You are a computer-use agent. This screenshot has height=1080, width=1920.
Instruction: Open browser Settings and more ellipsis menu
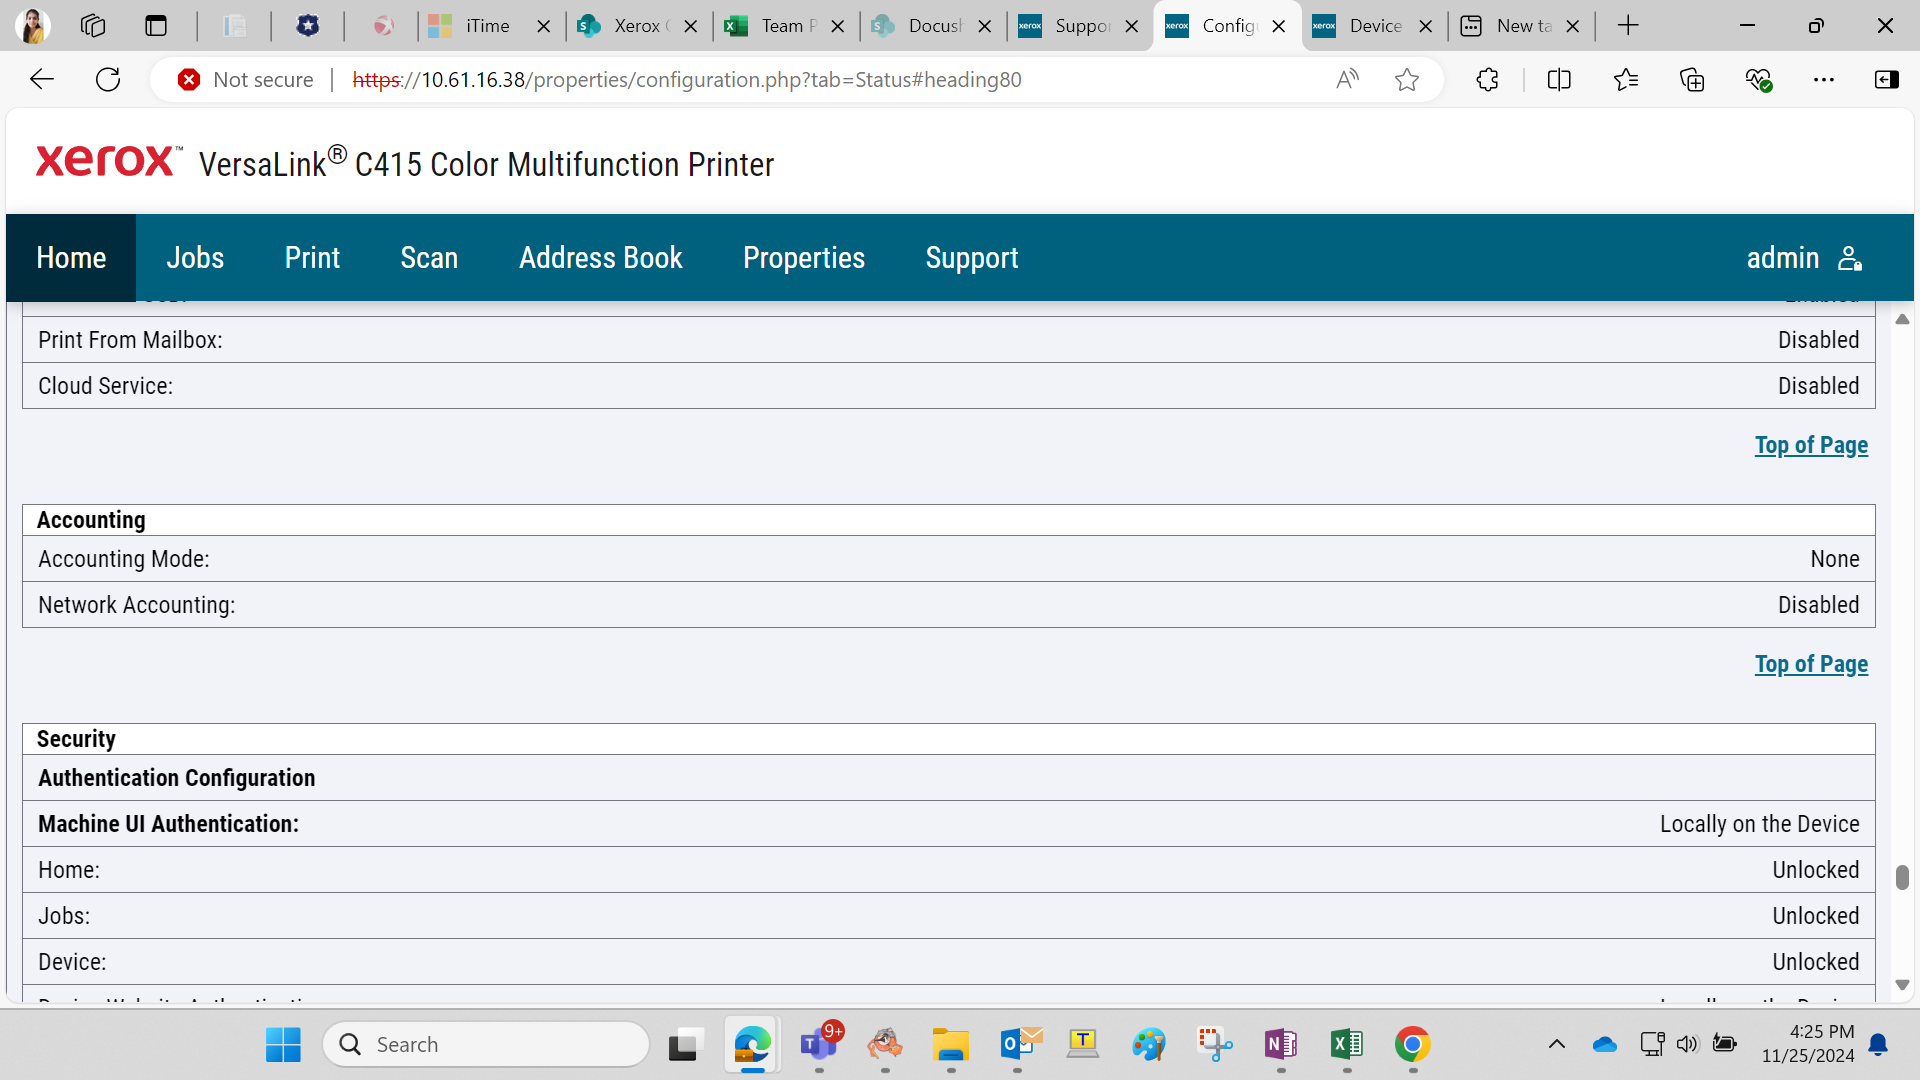pyautogui.click(x=1824, y=80)
